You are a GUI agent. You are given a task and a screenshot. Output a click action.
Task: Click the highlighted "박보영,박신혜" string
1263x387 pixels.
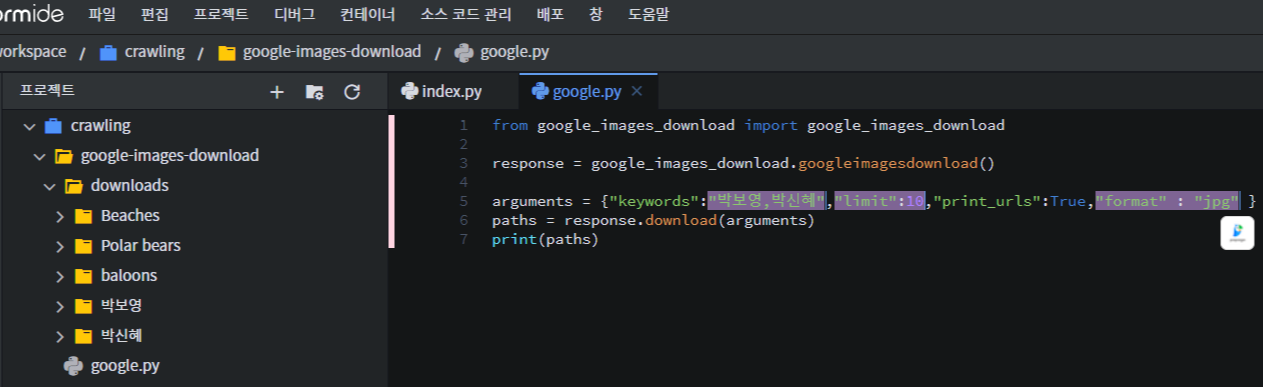coord(767,201)
